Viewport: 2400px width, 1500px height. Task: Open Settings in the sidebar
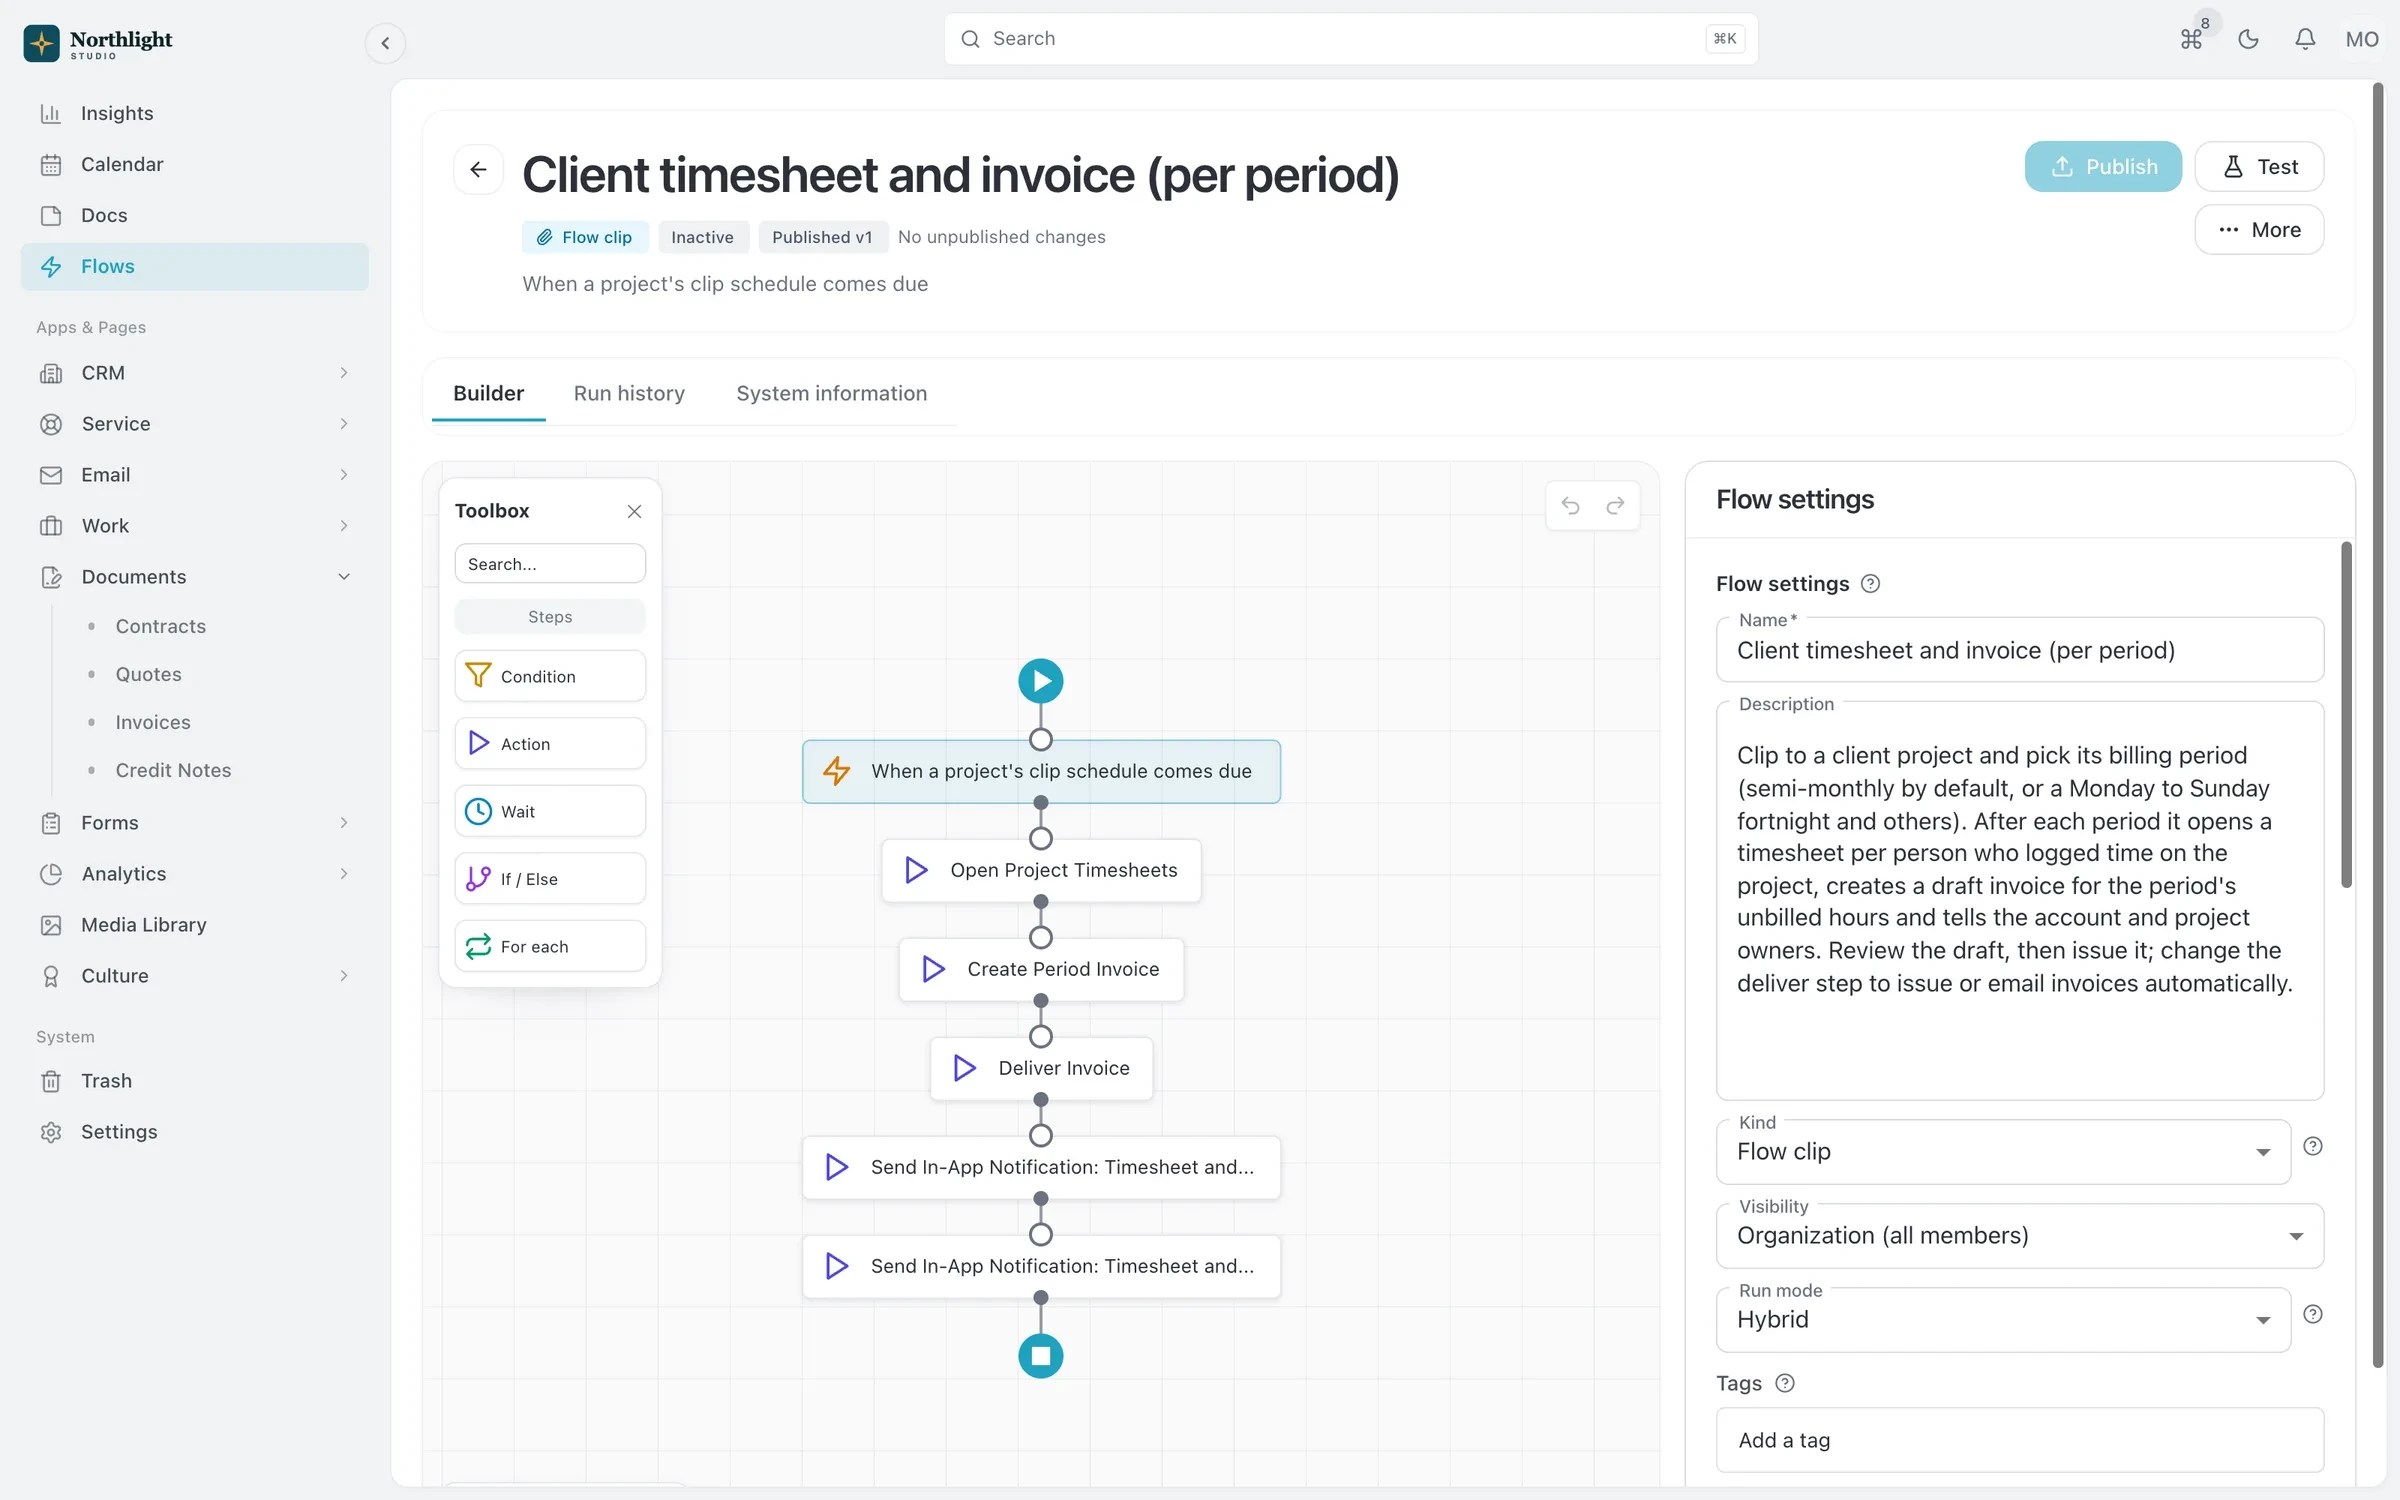coord(195,1132)
